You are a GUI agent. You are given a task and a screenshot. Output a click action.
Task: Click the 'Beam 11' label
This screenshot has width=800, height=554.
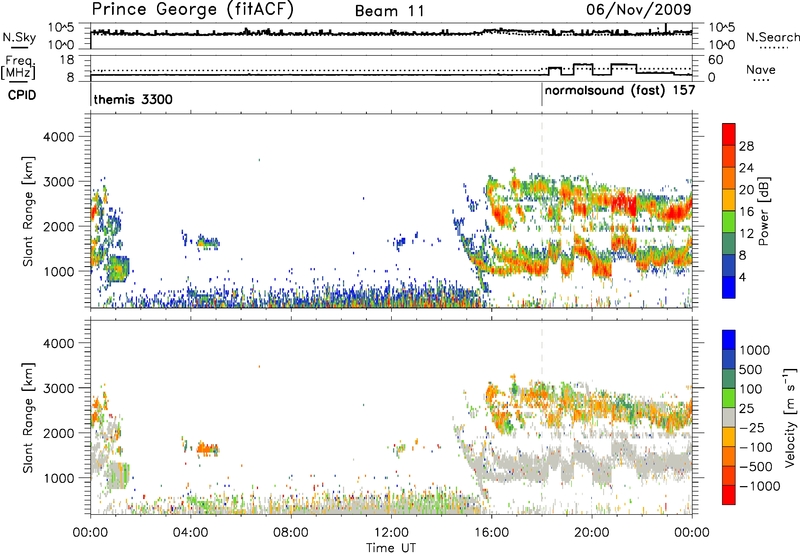pyautogui.click(x=390, y=11)
